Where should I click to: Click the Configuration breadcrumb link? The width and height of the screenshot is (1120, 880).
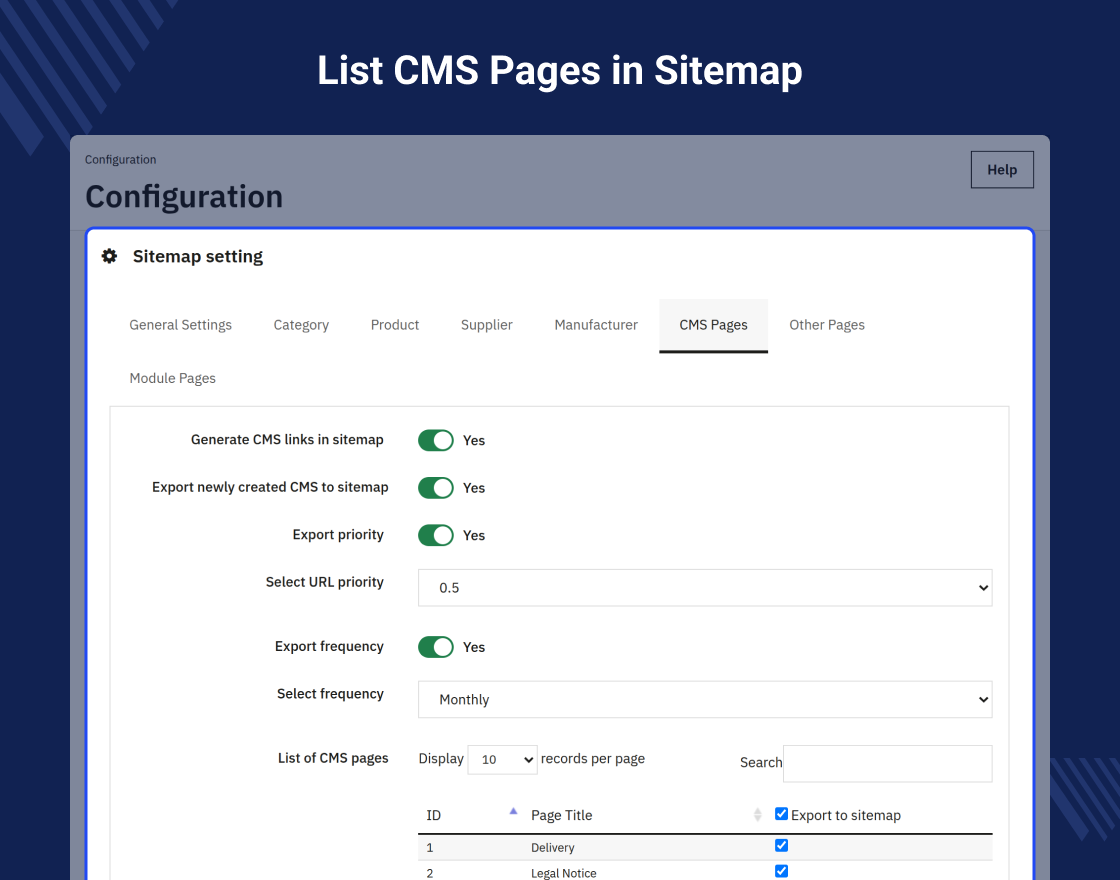pos(120,159)
